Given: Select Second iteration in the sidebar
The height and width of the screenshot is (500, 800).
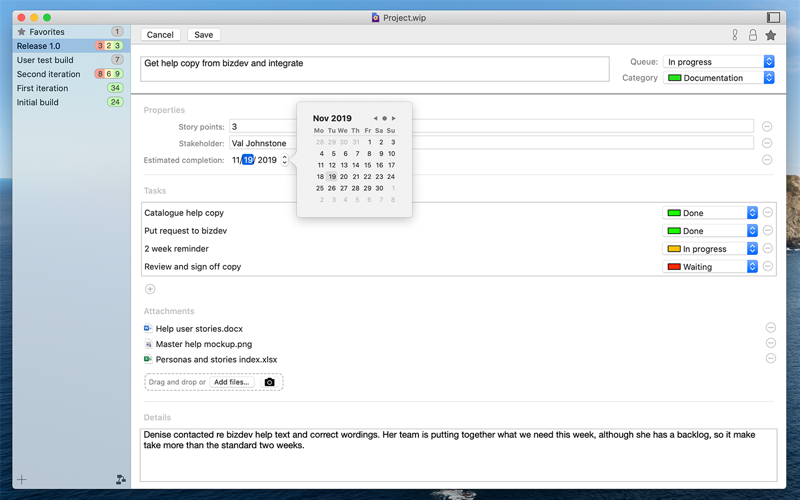Looking at the screenshot, I should click(71, 74).
